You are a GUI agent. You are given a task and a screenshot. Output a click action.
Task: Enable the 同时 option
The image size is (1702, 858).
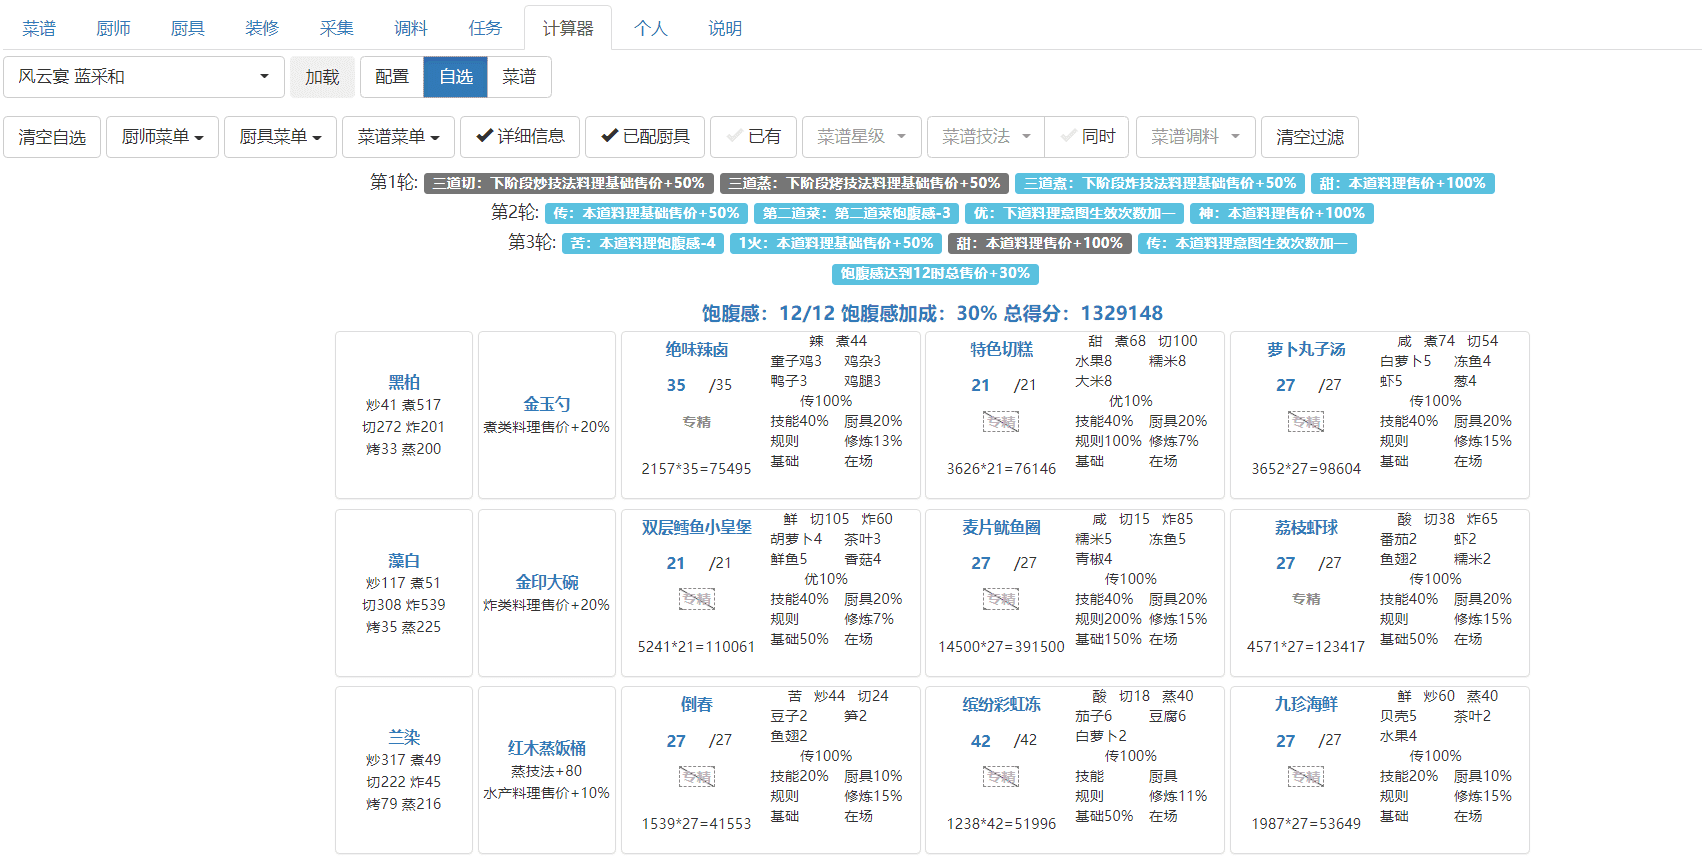(1087, 137)
